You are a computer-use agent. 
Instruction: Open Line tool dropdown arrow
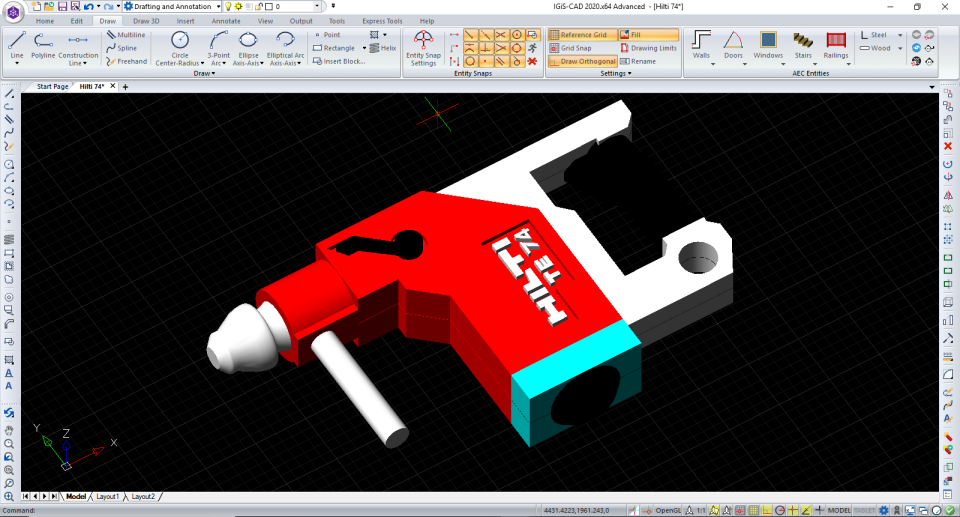17,63
